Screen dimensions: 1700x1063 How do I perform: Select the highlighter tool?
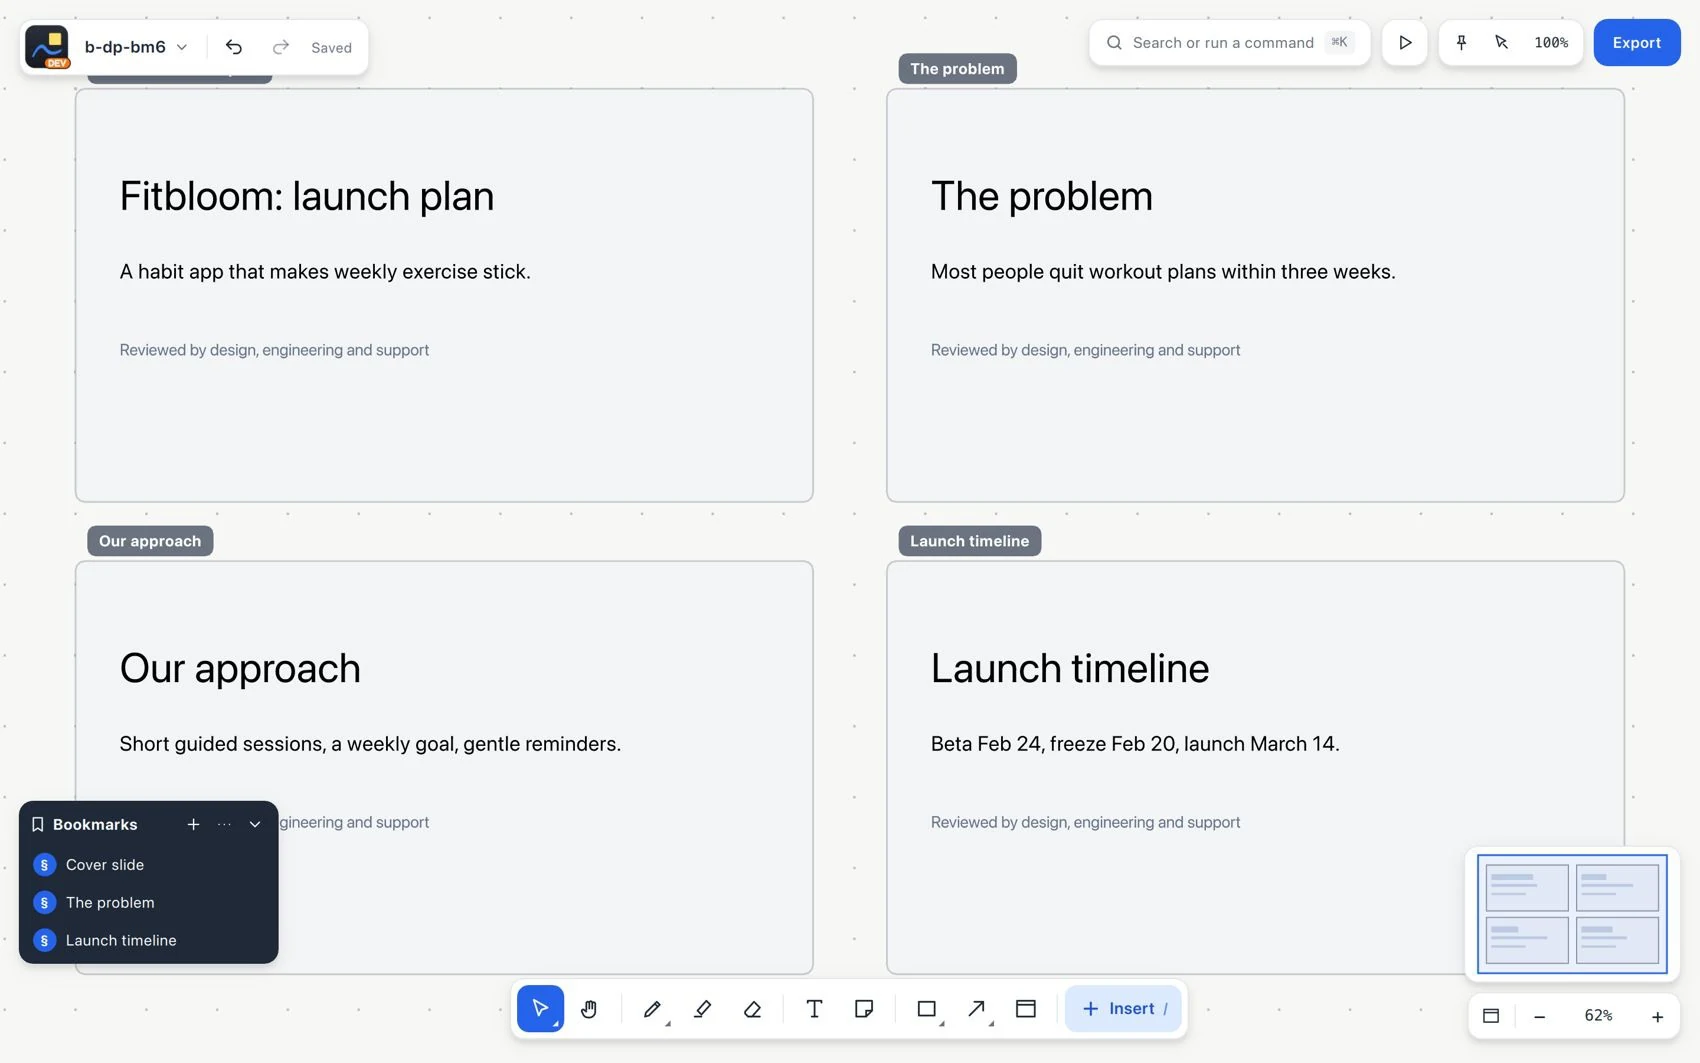click(x=703, y=1008)
